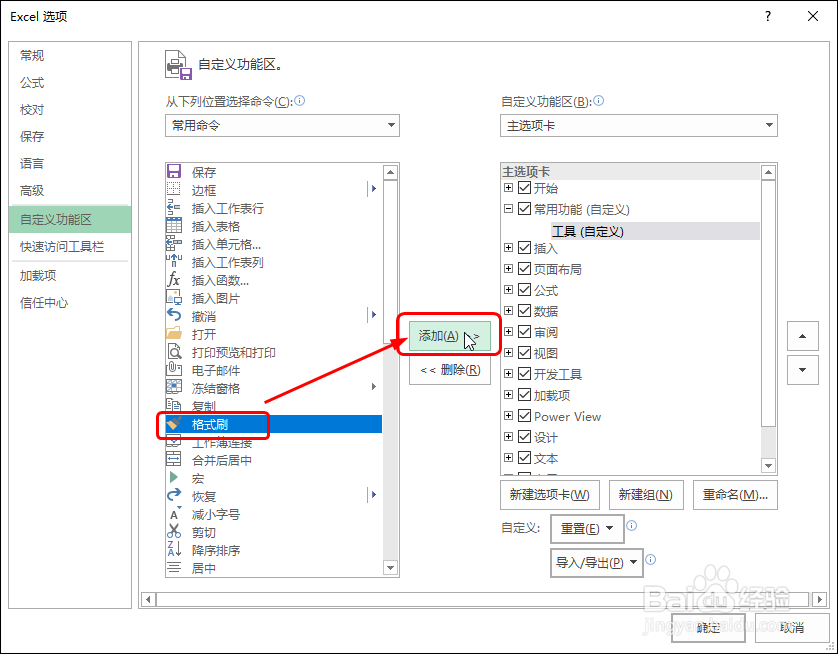Click info icon beside Import/Export button

[650, 559]
